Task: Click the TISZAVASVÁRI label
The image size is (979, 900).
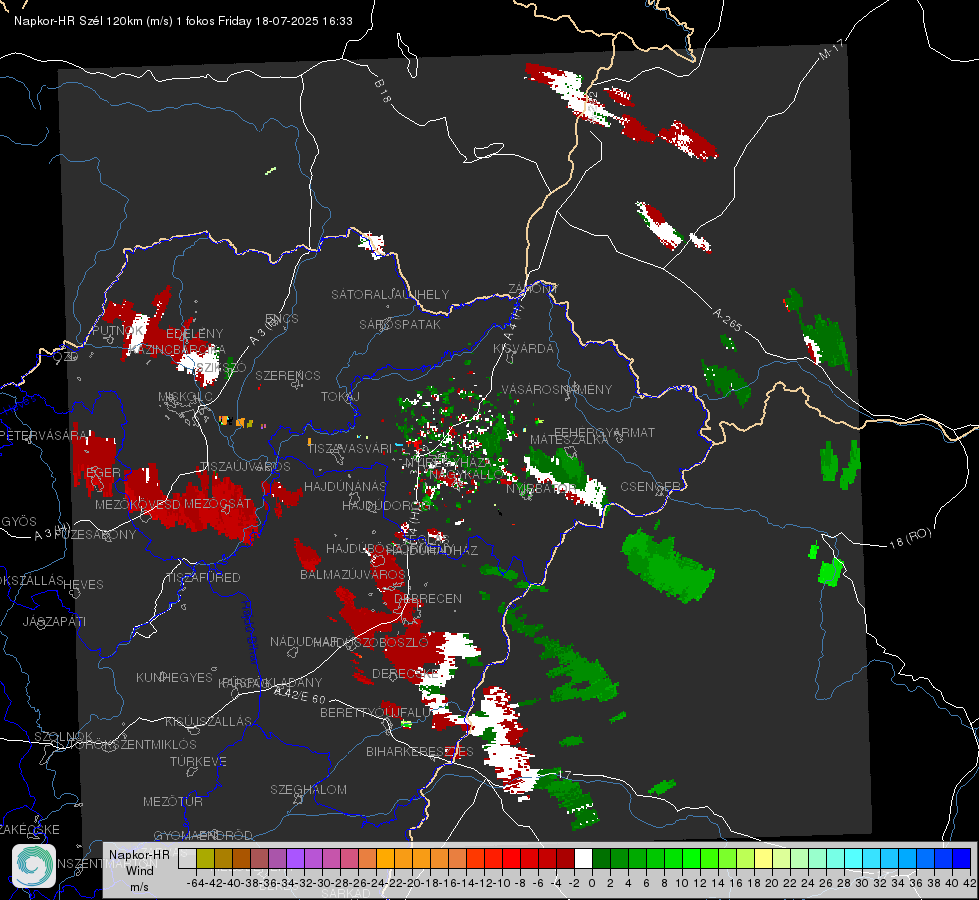Action: pyautogui.click(x=350, y=448)
